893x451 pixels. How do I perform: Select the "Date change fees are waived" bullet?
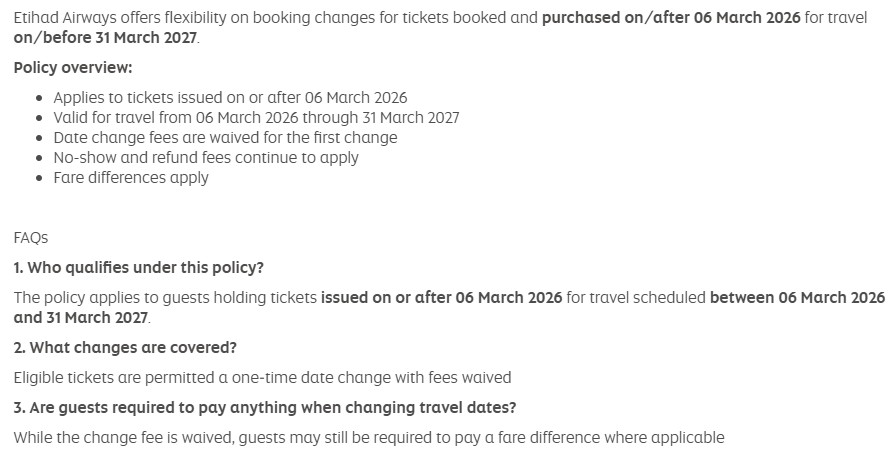click(x=225, y=138)
